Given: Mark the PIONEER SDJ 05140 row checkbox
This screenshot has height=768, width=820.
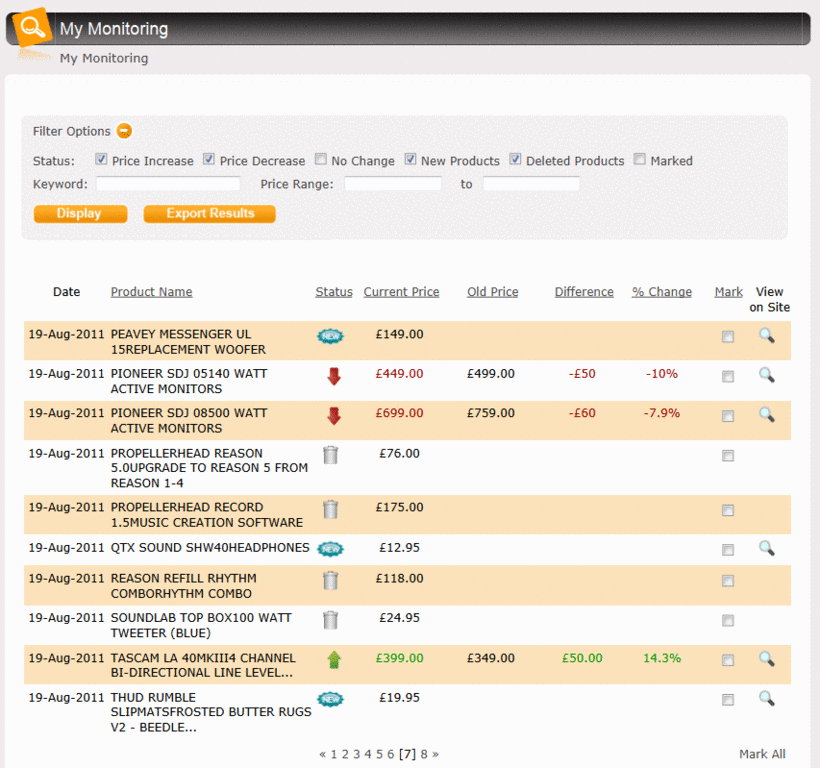Looking at the screenshot, I should click(x=728, y=376).
